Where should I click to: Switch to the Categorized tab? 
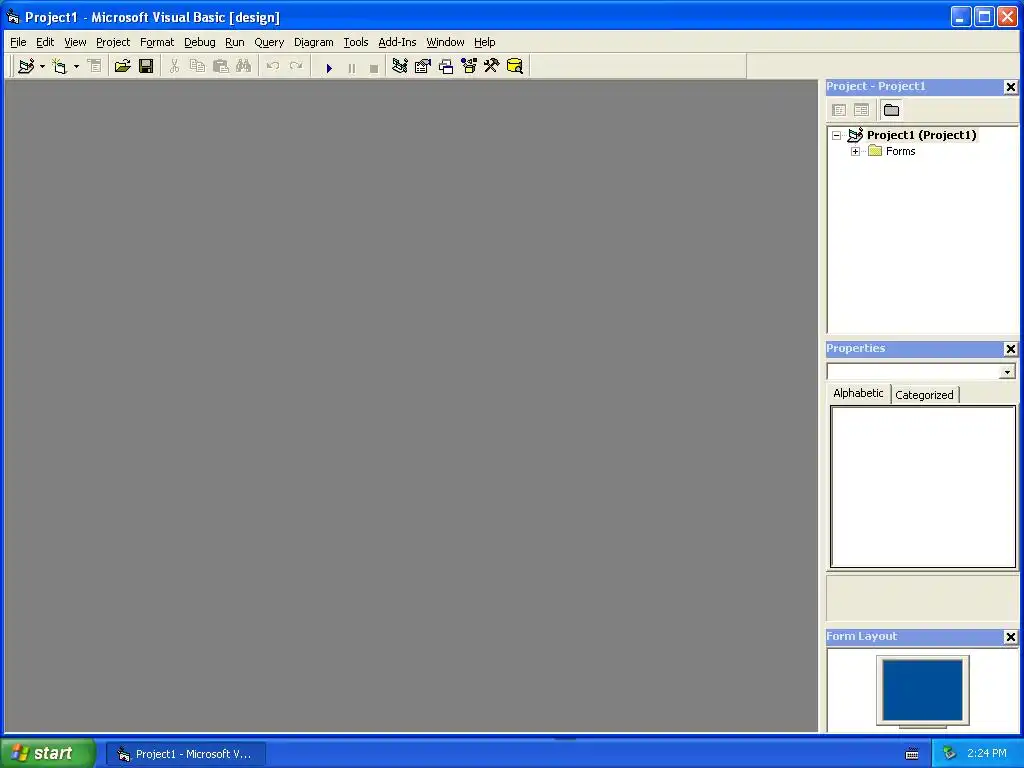pos(924,395)
